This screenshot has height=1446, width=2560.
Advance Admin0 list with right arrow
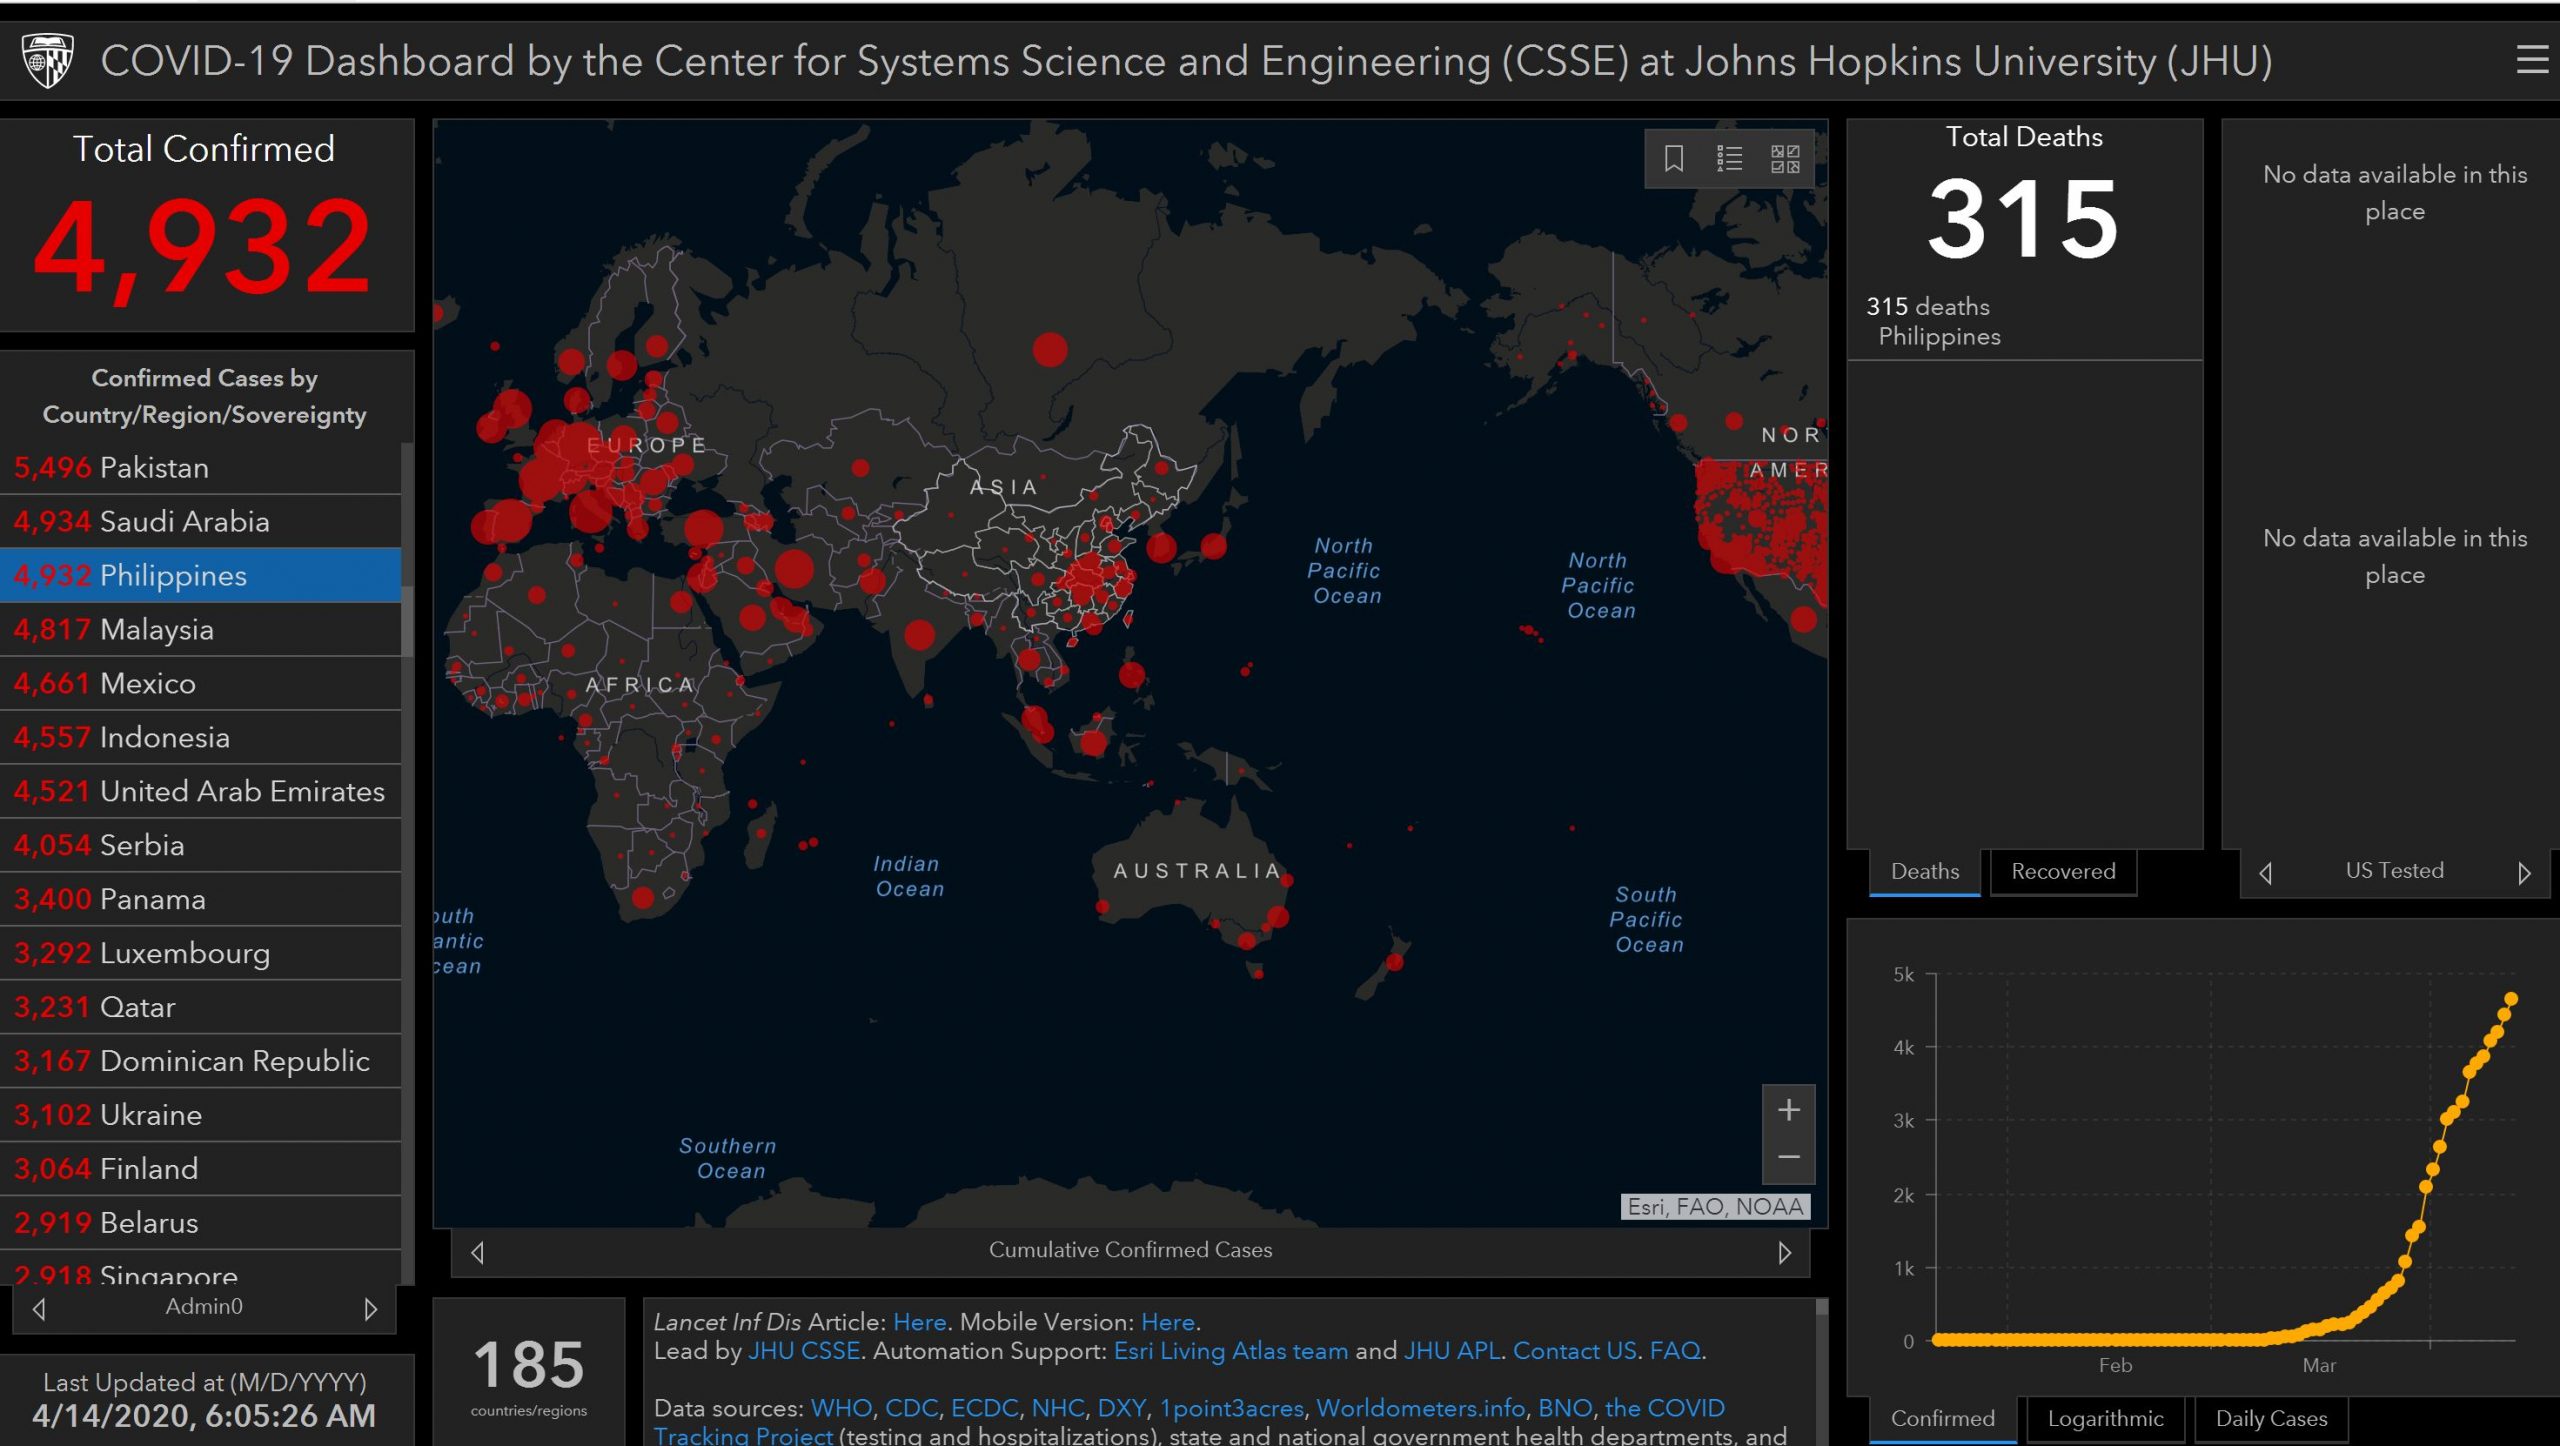point(370,1308)
